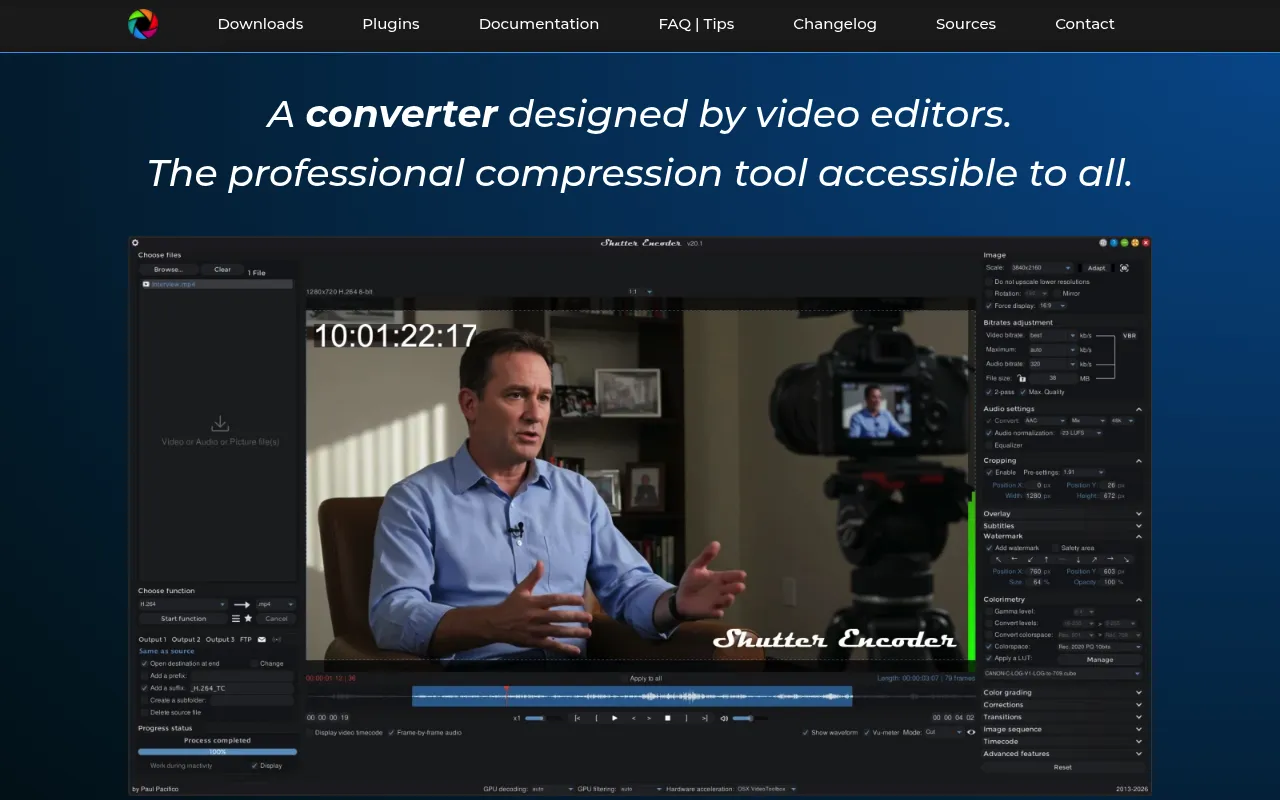The width and height of the screenshot is (1280, 800).
Task: Click the blue help button
Action: tap(1114, 243)
